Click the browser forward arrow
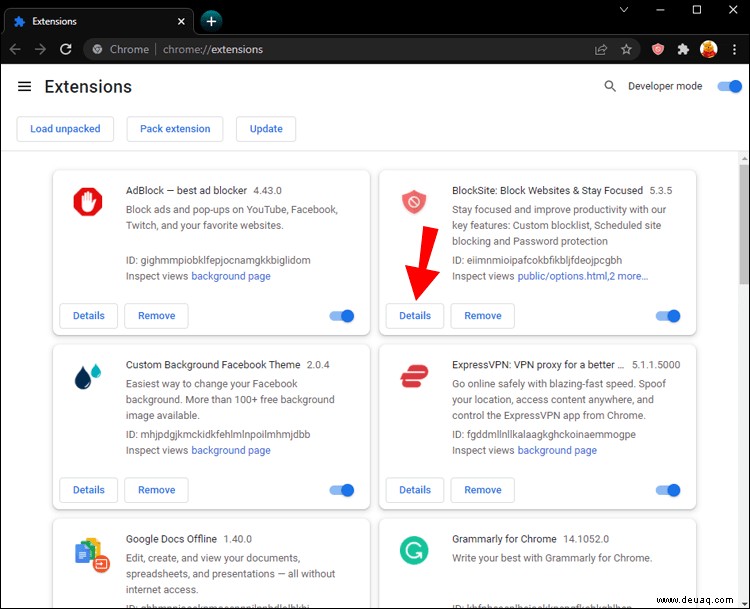The image size is (750, 609). point(41,49)
